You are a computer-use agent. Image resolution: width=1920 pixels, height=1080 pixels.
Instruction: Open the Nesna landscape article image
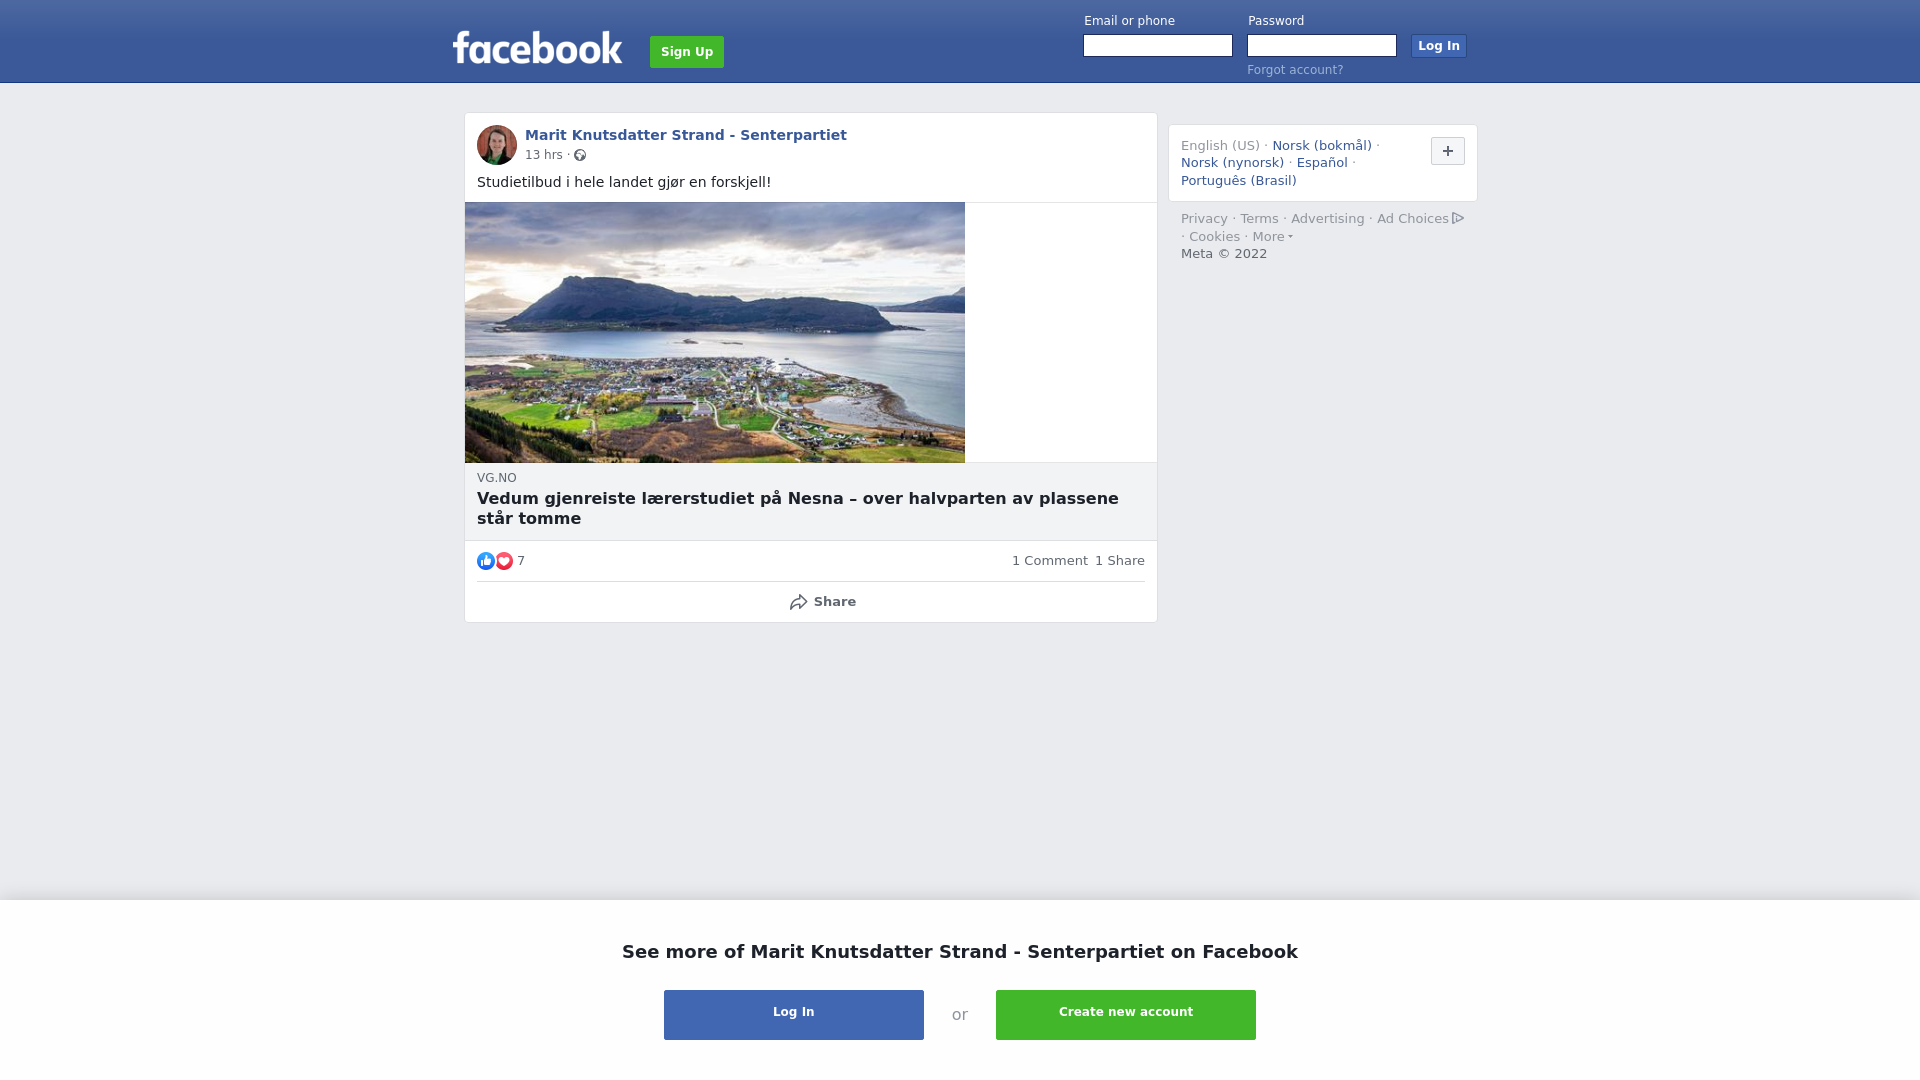tap(715, 332)
